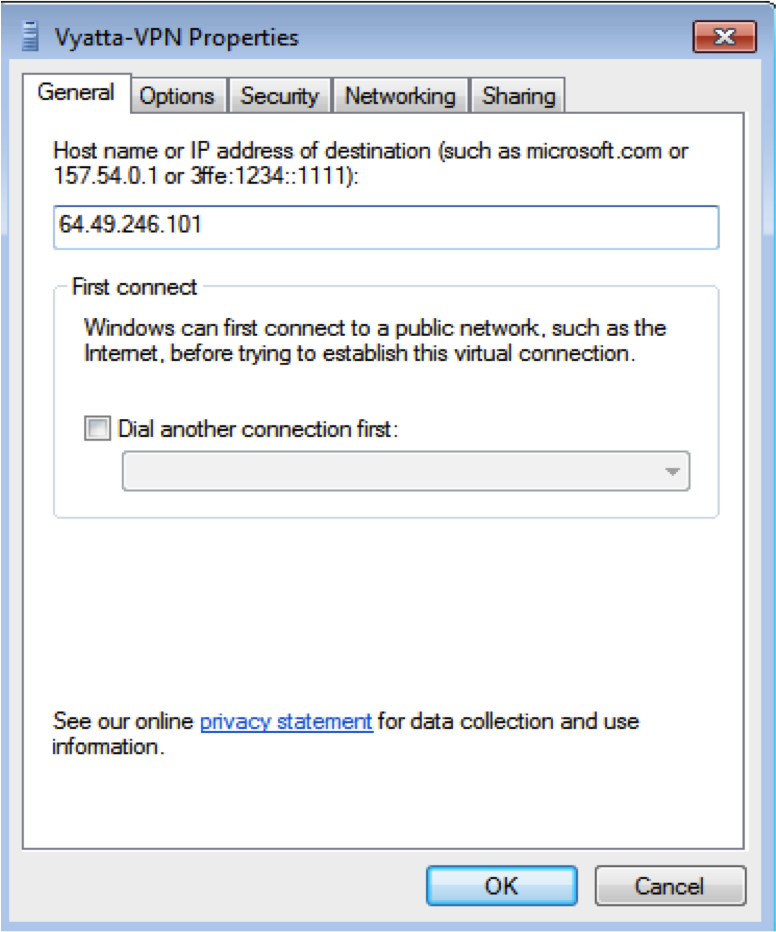Discard changes with the Cancel button
The width and height of the screenshot is (776, 932).
(x=670, y=886)
